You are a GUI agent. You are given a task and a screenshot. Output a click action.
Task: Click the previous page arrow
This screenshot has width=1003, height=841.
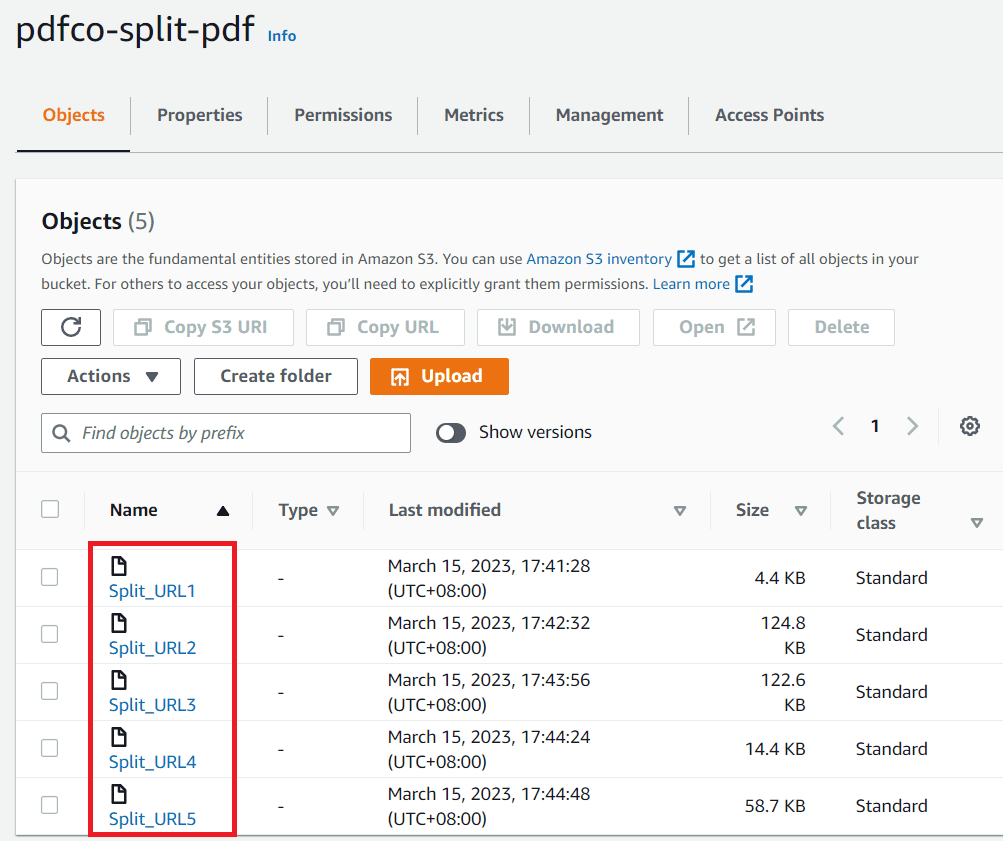tap(838, 425)
